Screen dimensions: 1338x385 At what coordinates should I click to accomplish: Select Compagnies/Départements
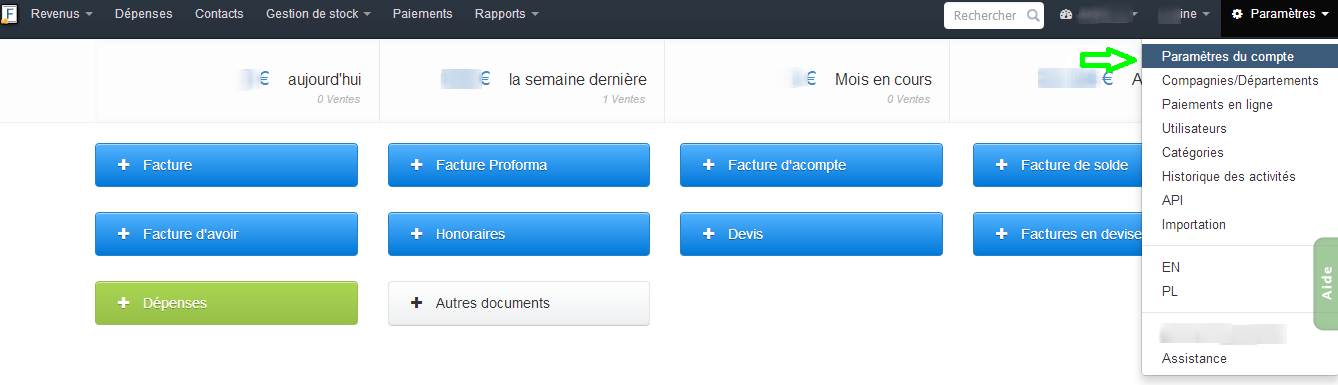pyautogui.click(x=1239, y=81)
